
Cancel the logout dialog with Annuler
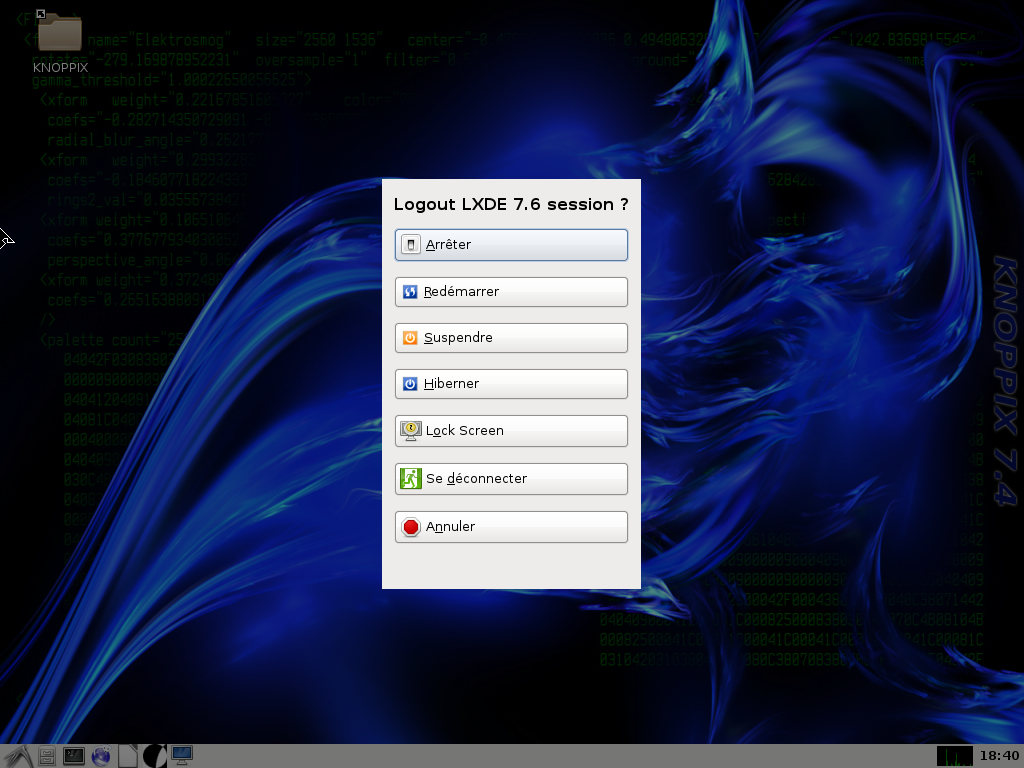511,527
